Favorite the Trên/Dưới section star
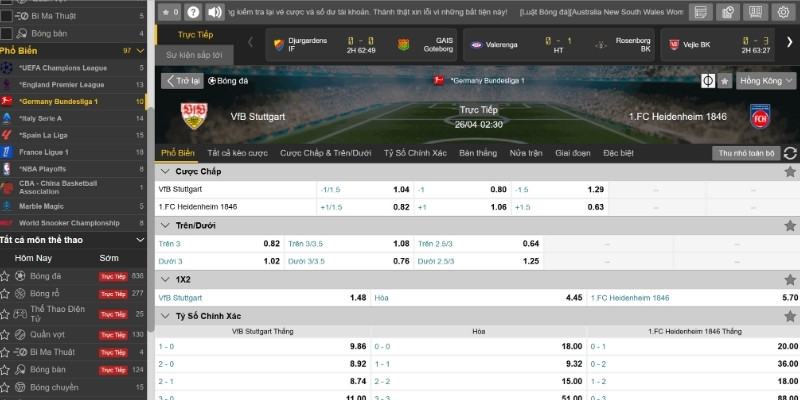 [790, 226]
